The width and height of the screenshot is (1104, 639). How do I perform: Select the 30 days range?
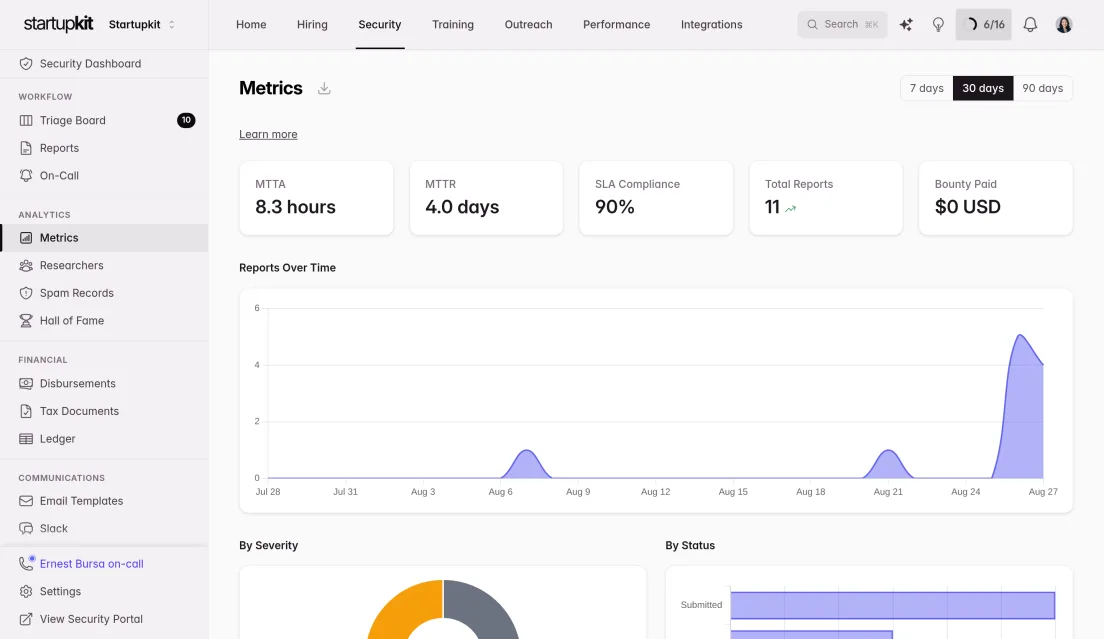983,88
